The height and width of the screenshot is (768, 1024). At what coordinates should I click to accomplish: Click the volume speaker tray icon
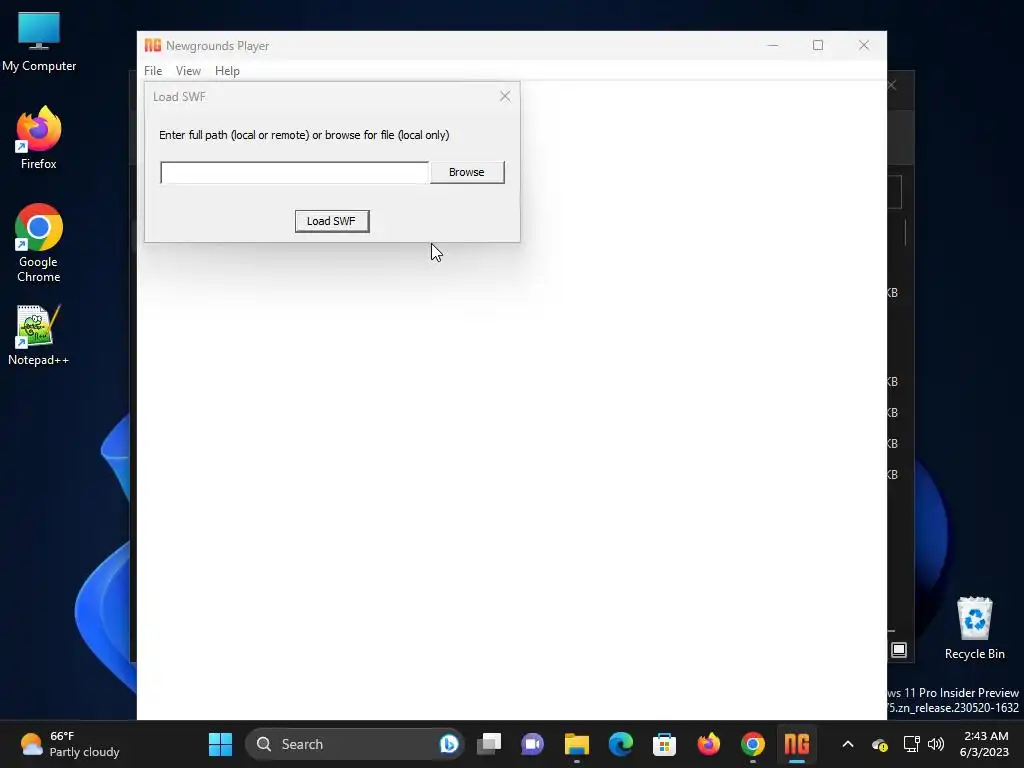[x=936, y=744]
